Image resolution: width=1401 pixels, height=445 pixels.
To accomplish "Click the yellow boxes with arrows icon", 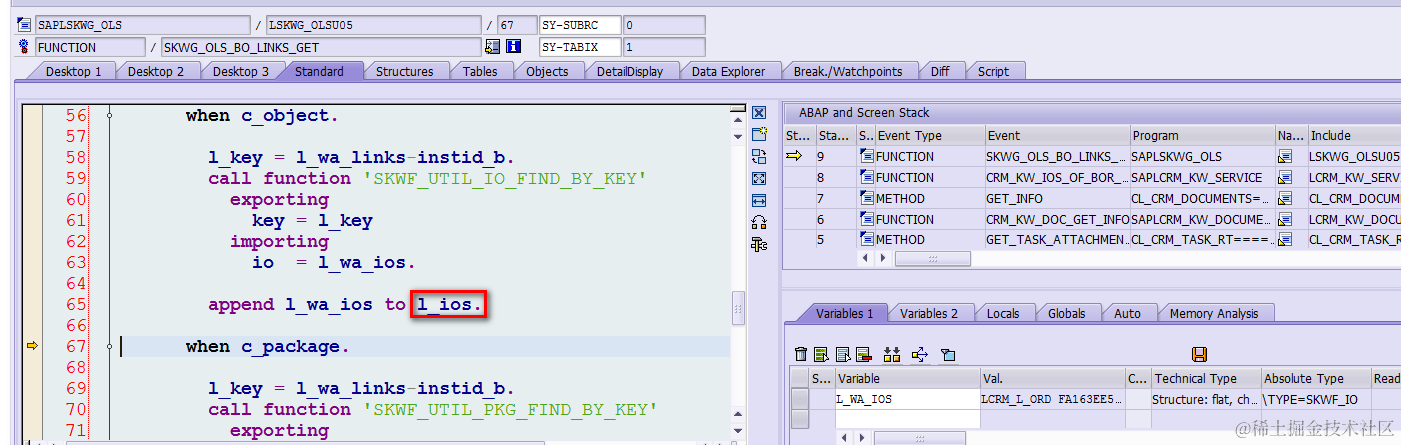I will click(893, 354).
